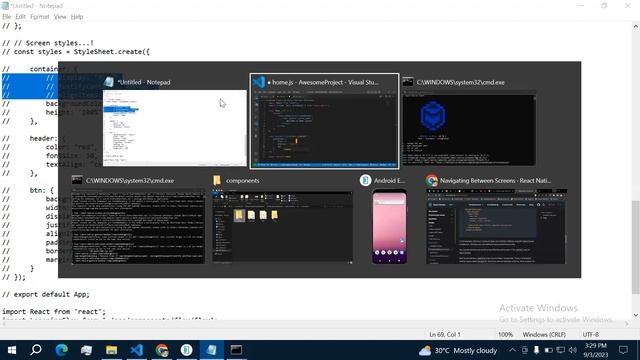
Task: Switch to the components folder thumbnail
Action: click(x=282, y=227)
